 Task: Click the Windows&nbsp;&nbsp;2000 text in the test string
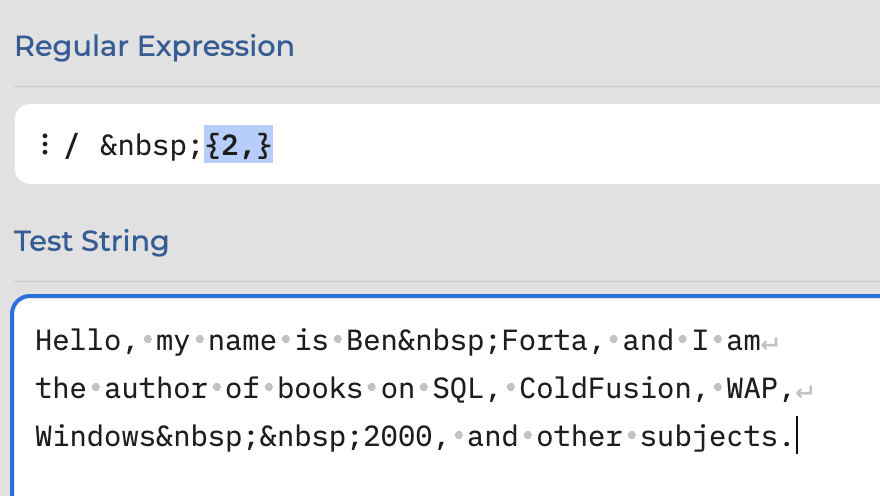(x=233, y=437)
